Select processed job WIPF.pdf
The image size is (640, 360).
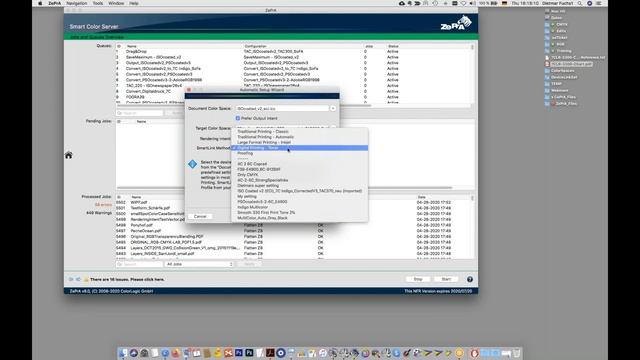[293, 202]
